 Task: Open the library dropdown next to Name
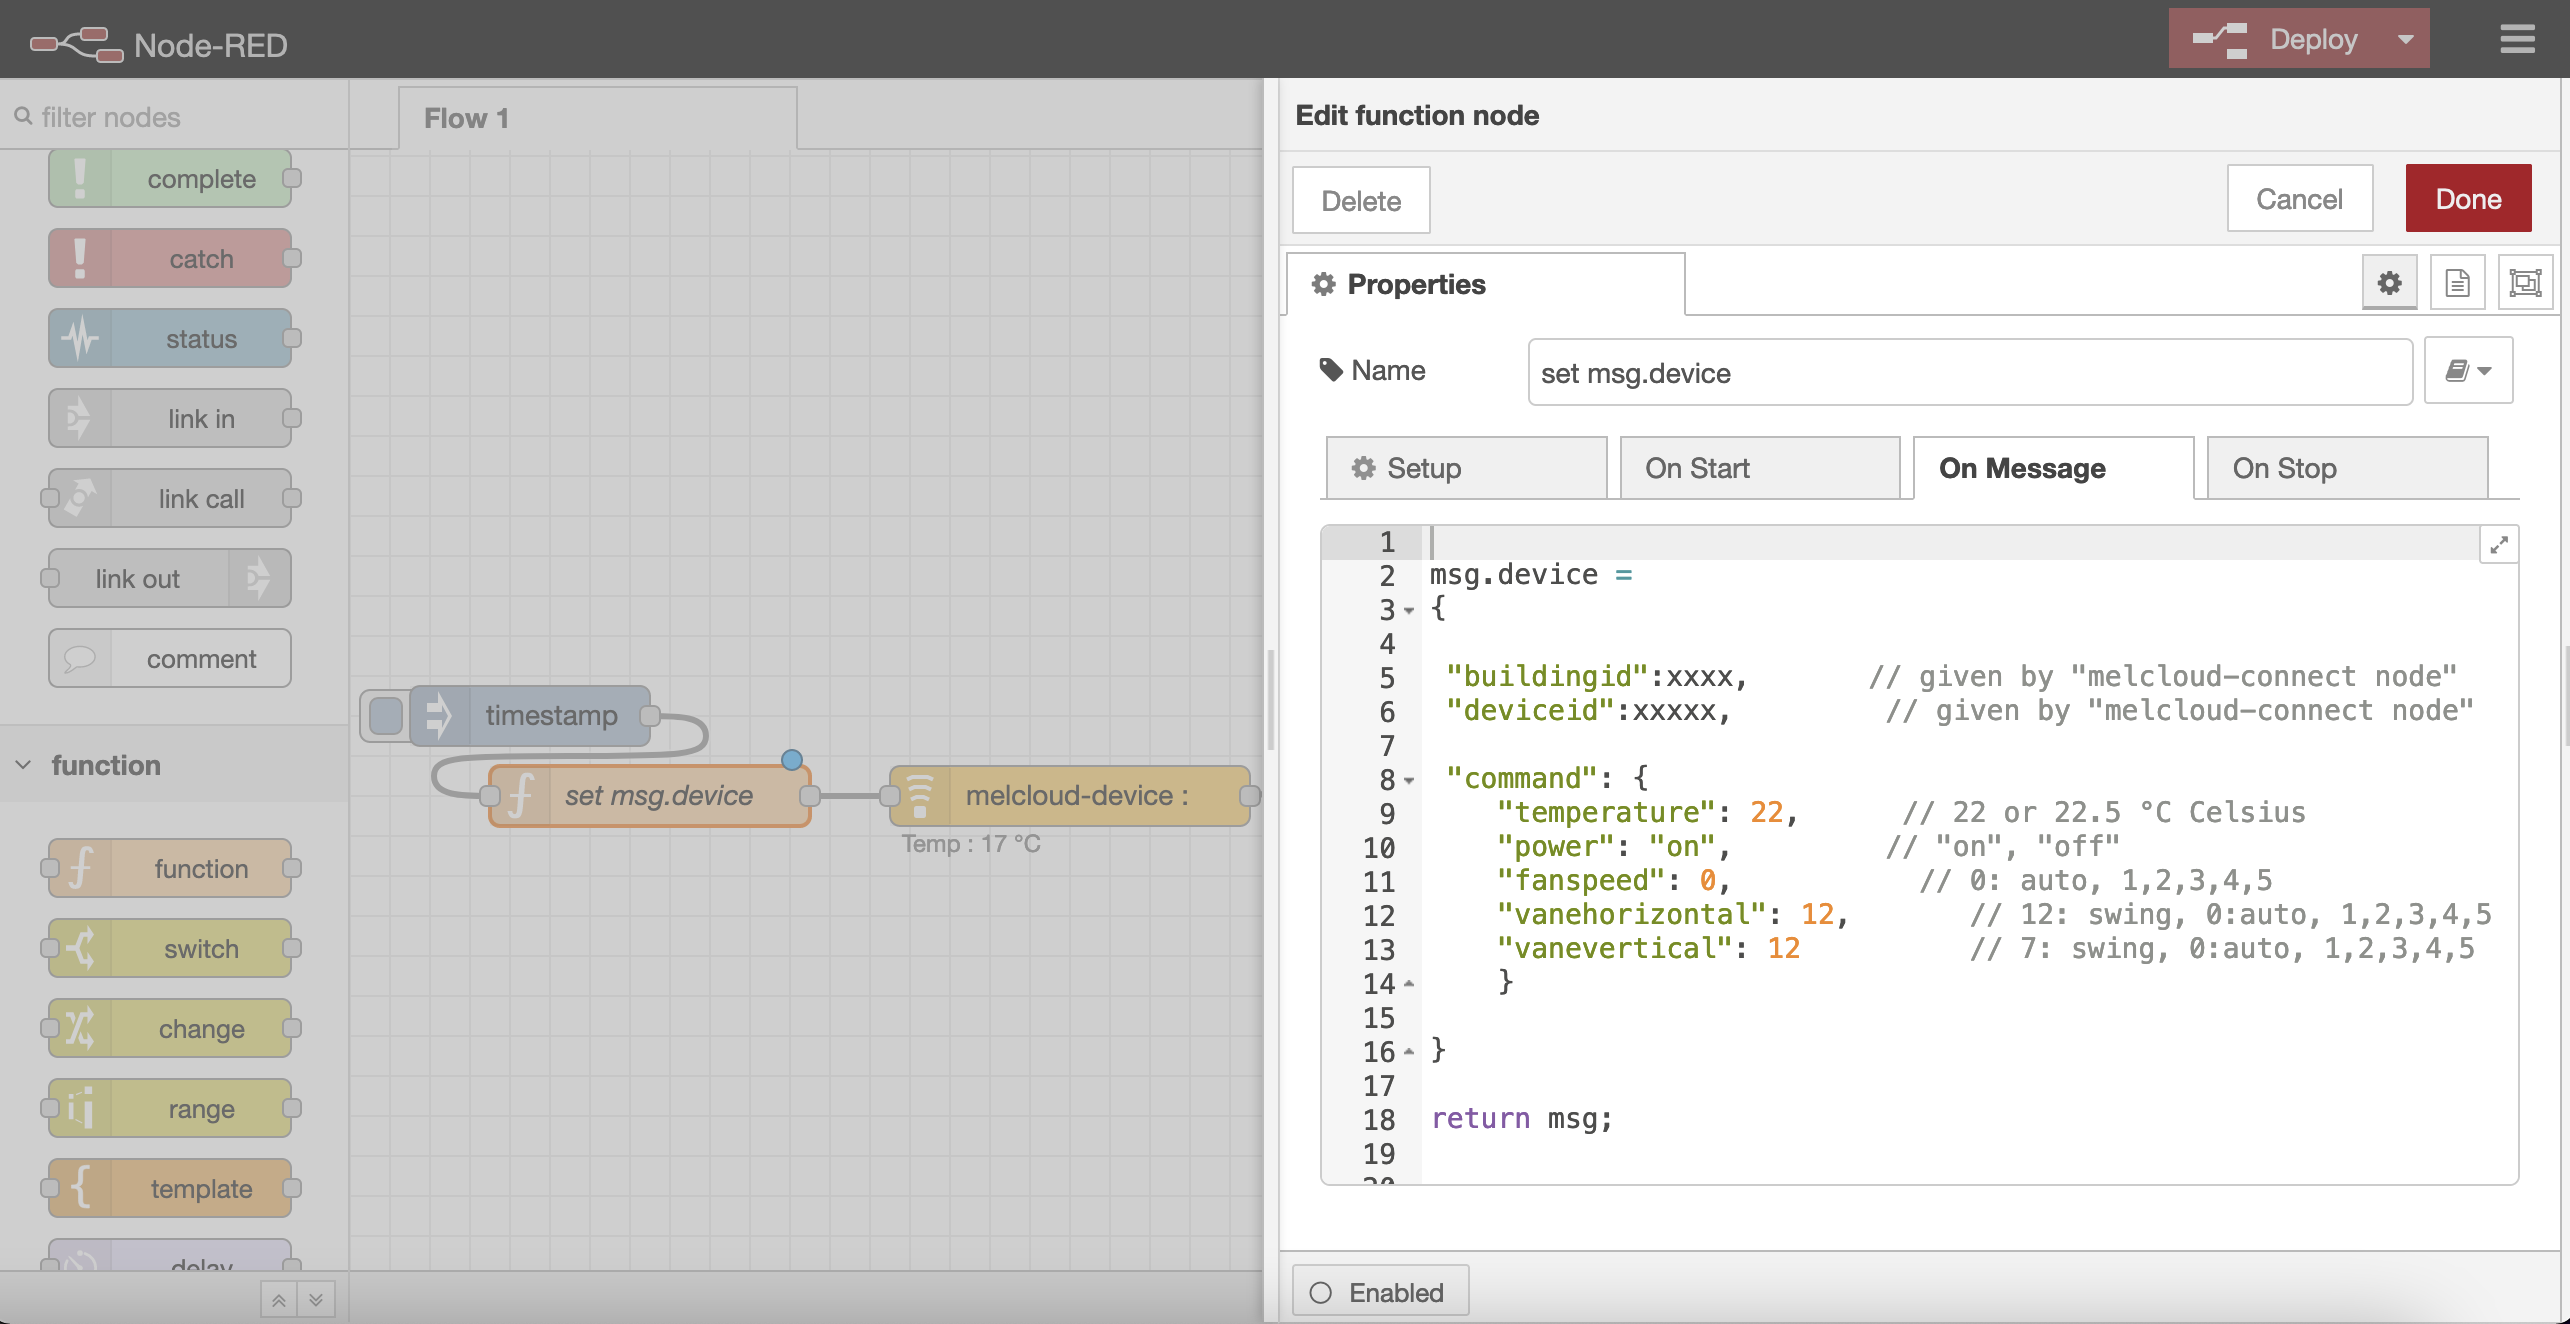point(2467,371)
